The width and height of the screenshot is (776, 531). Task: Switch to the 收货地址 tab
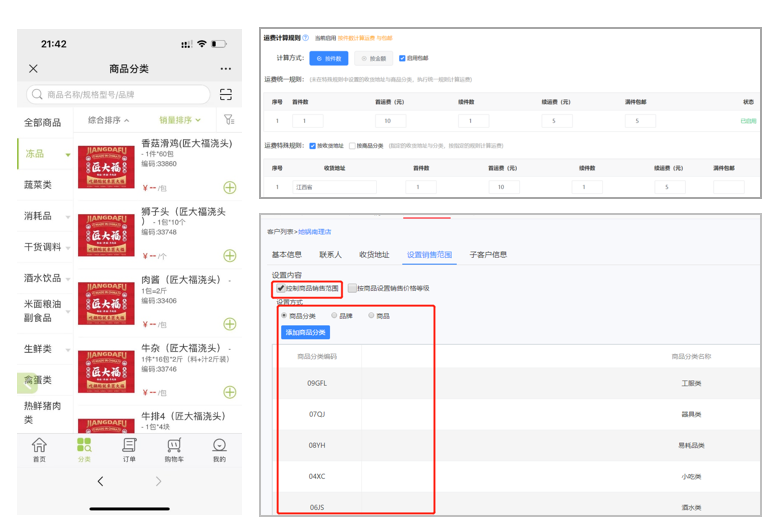pos(374,254)
